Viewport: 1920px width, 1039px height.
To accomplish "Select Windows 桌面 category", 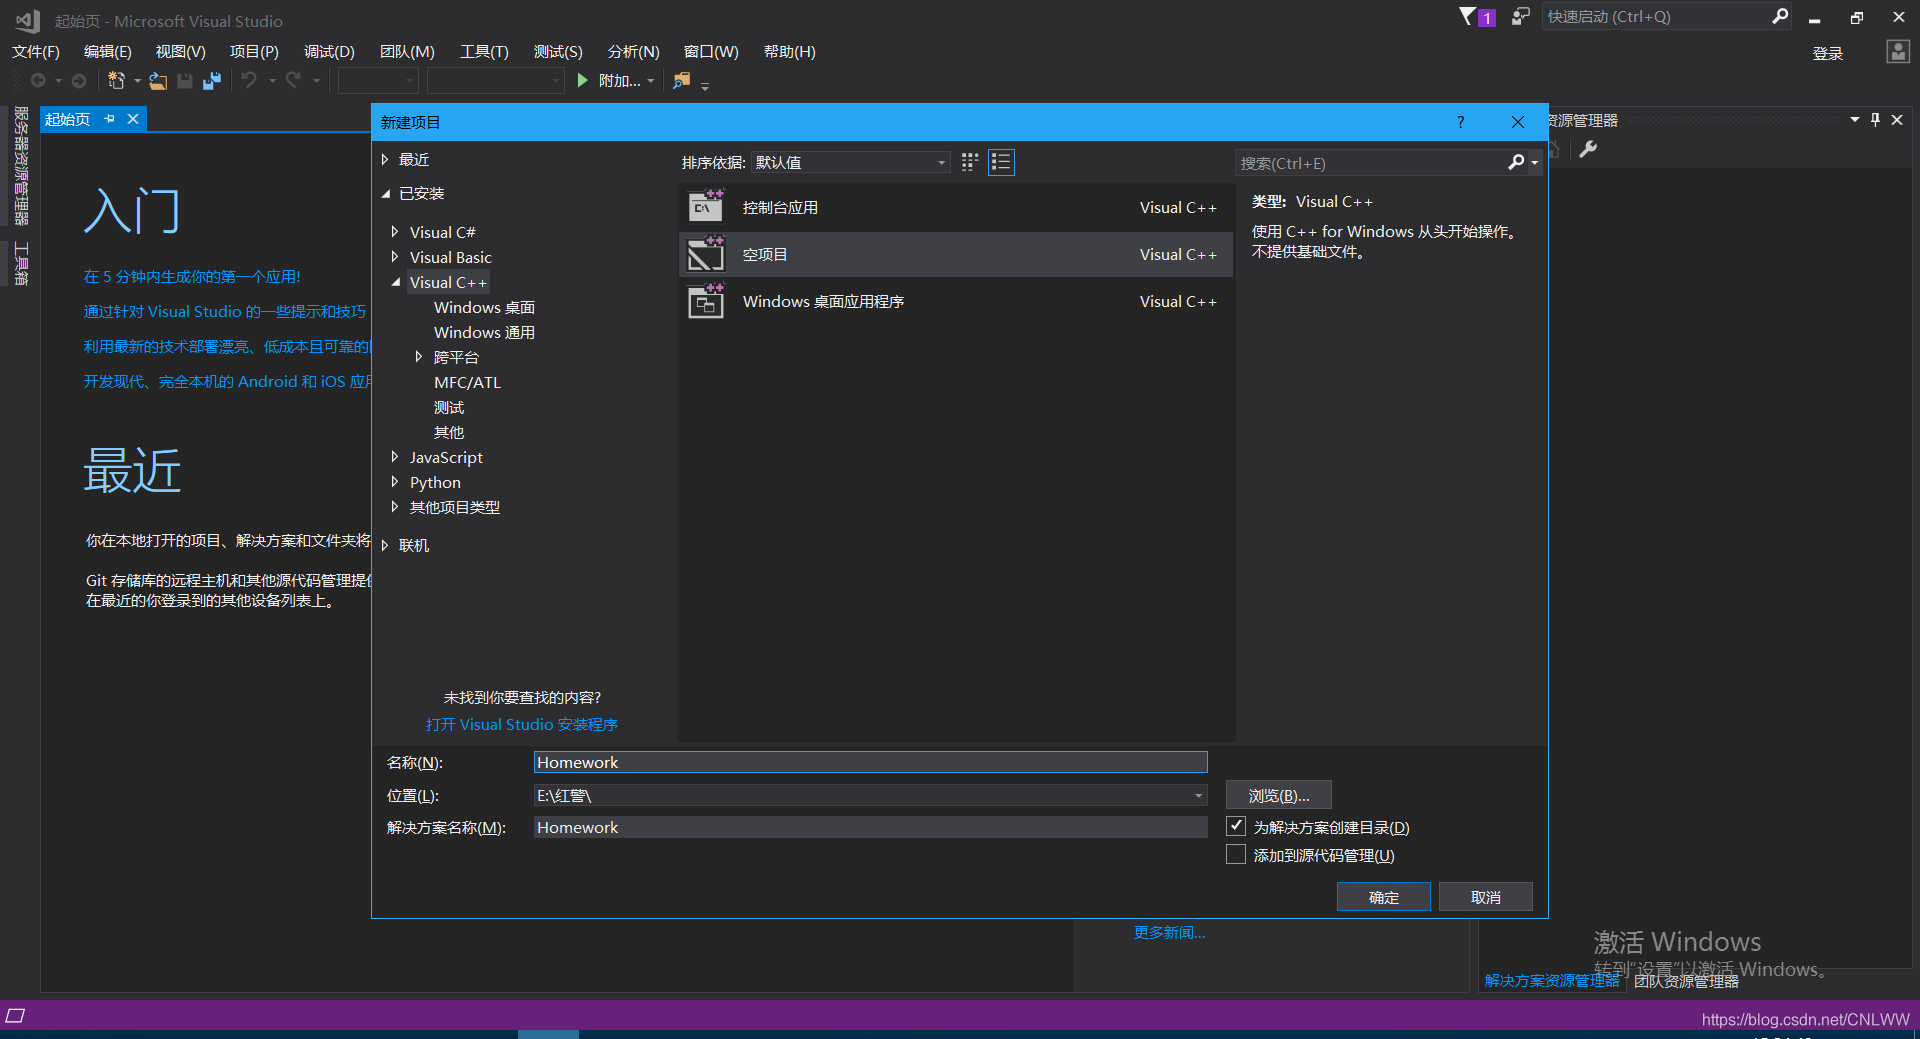I will click(x=484, y=307).
